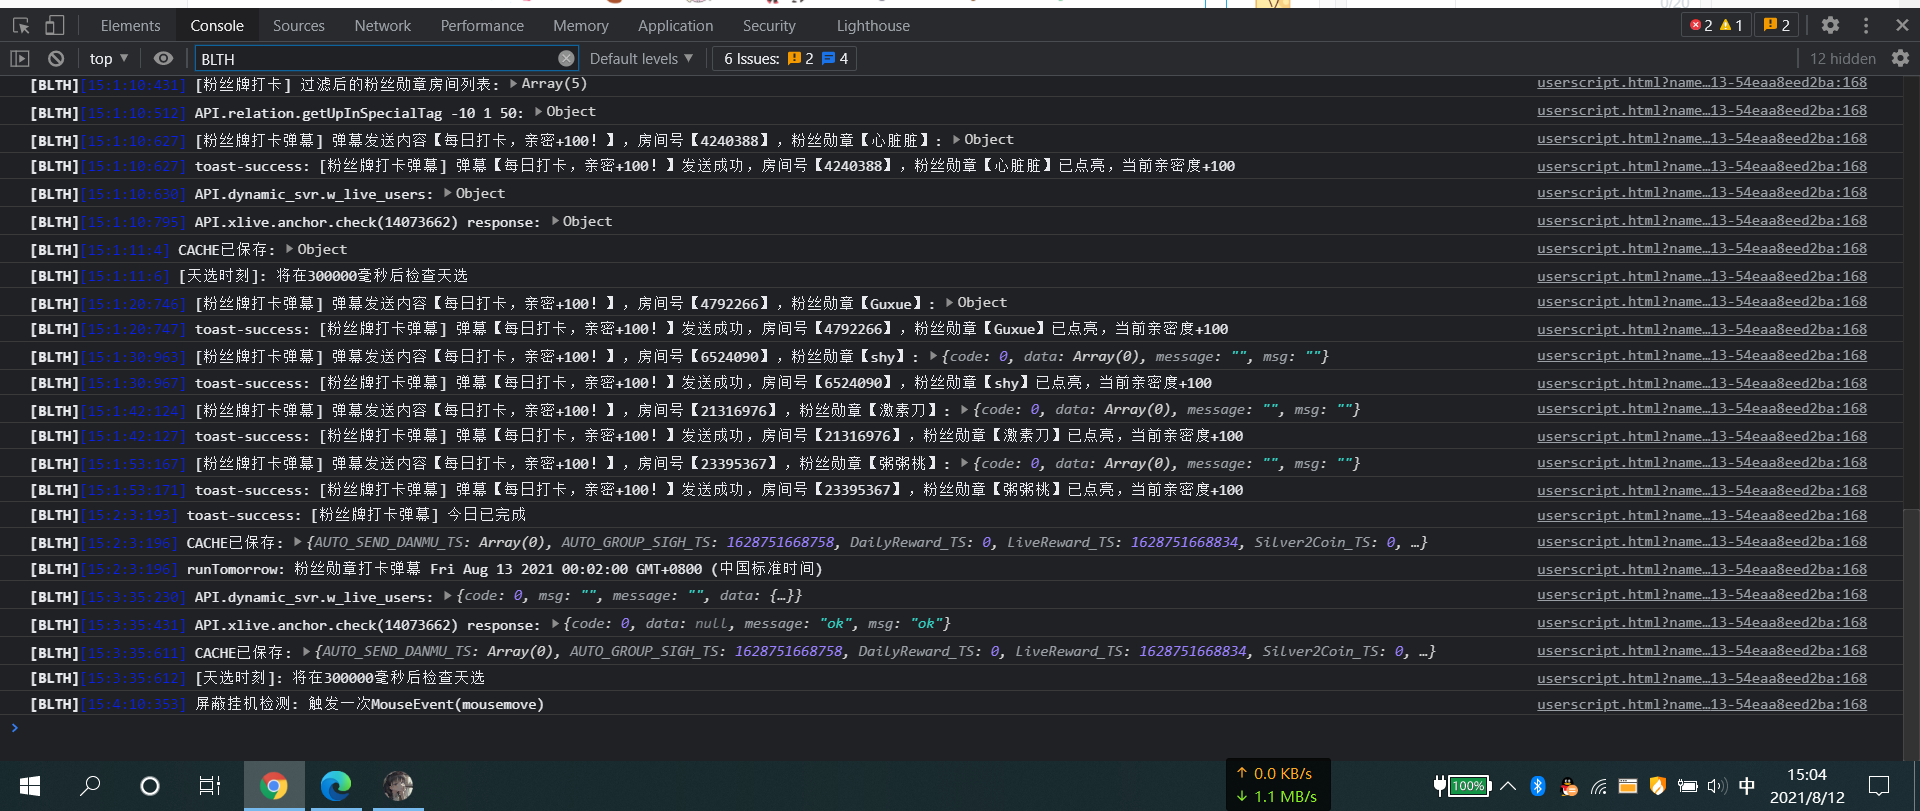Launch Microsoft Edge from the taskbar
This screenshot has width=1920, height=811.
[x=336, y=786]
